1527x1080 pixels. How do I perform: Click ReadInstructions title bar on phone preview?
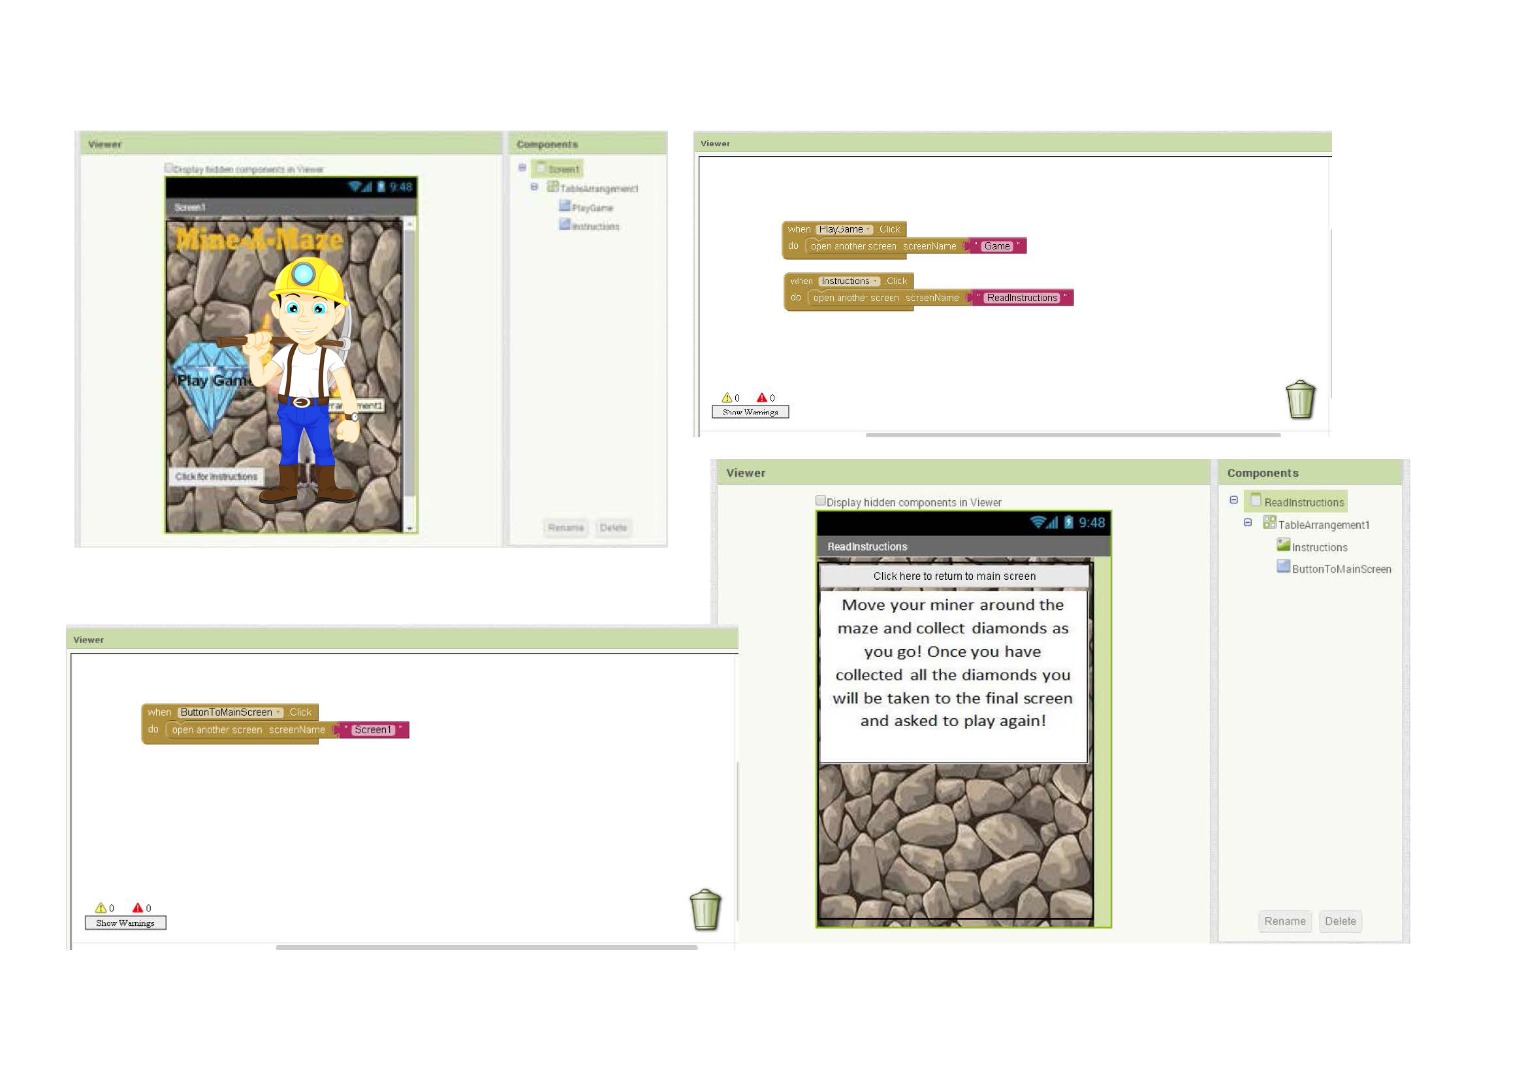(x=964, y=546)
